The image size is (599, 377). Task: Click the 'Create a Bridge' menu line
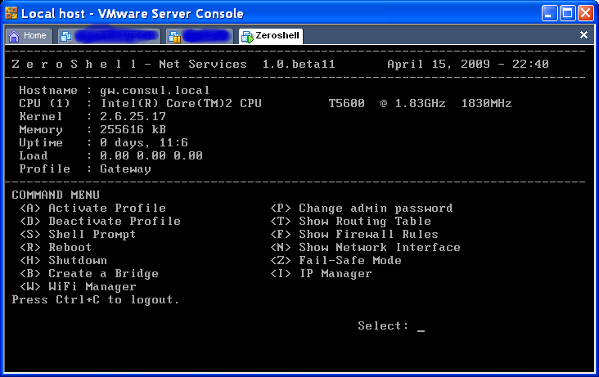click(89, 273)
